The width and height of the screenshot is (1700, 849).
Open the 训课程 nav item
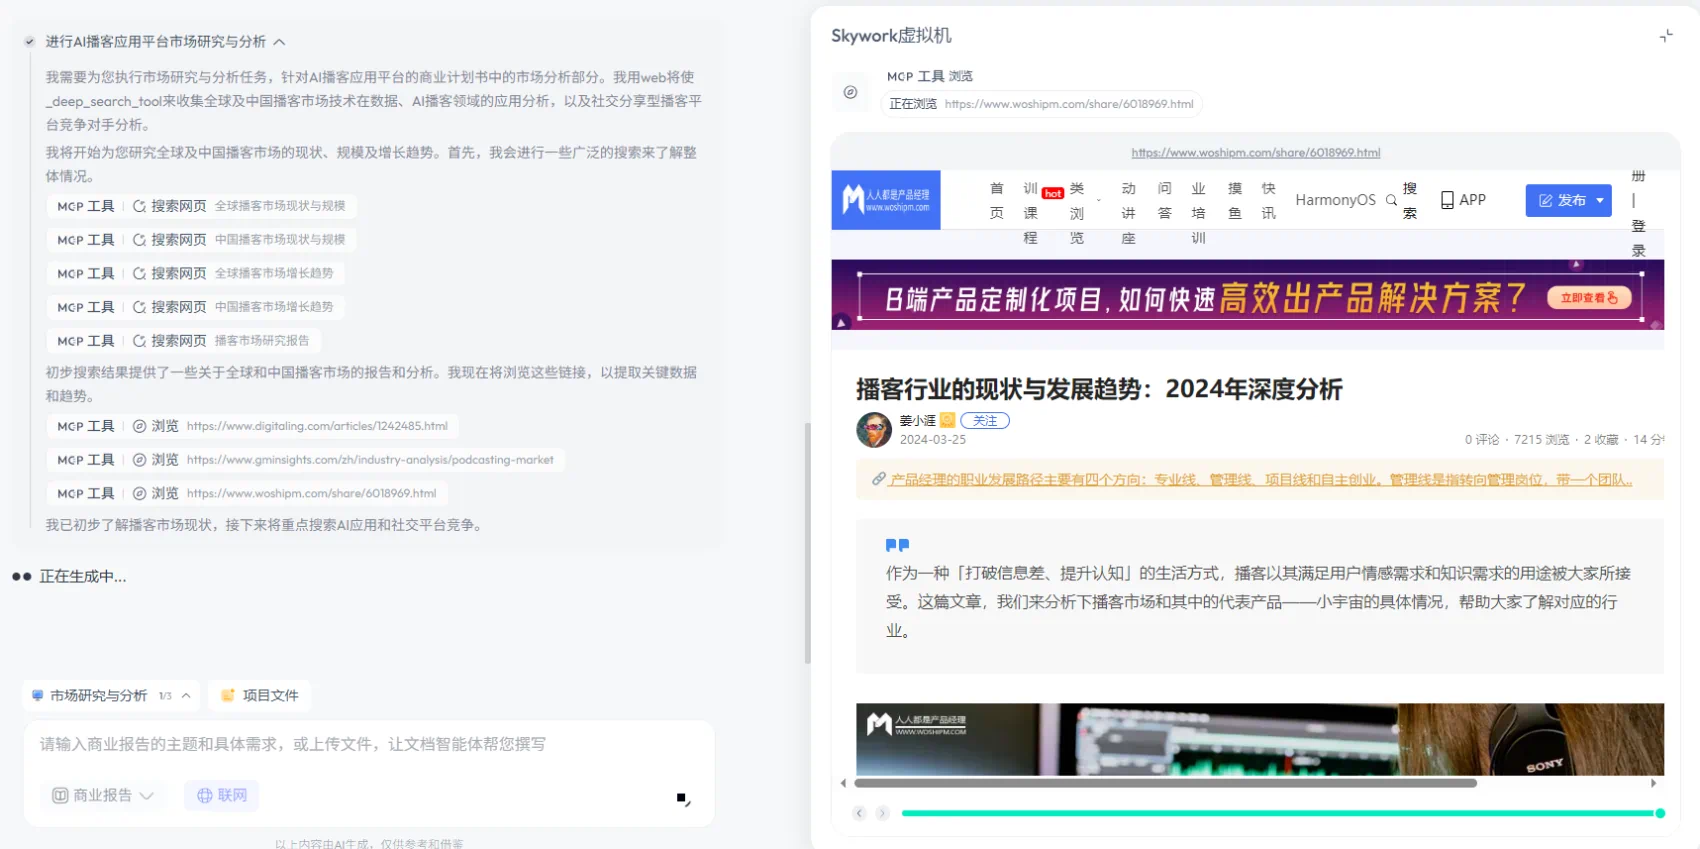tap(1031, 213)
